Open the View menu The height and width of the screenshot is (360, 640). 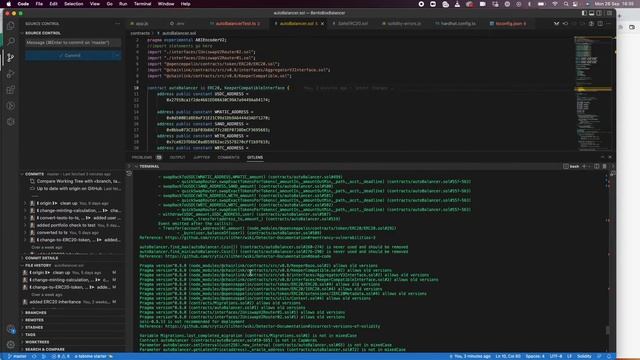pos(95,4)
